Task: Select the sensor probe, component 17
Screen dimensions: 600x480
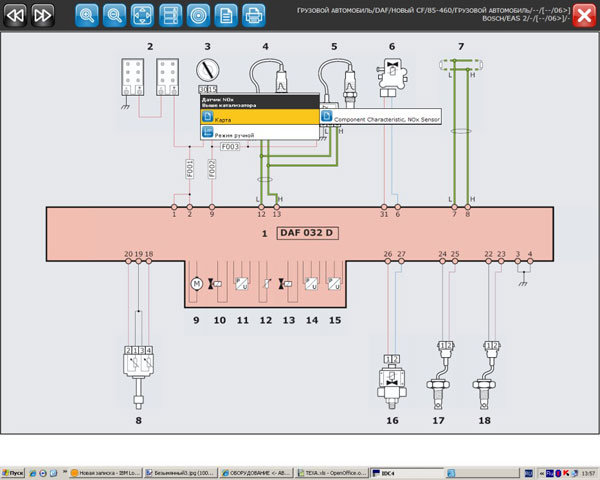Action: (441, 375)
